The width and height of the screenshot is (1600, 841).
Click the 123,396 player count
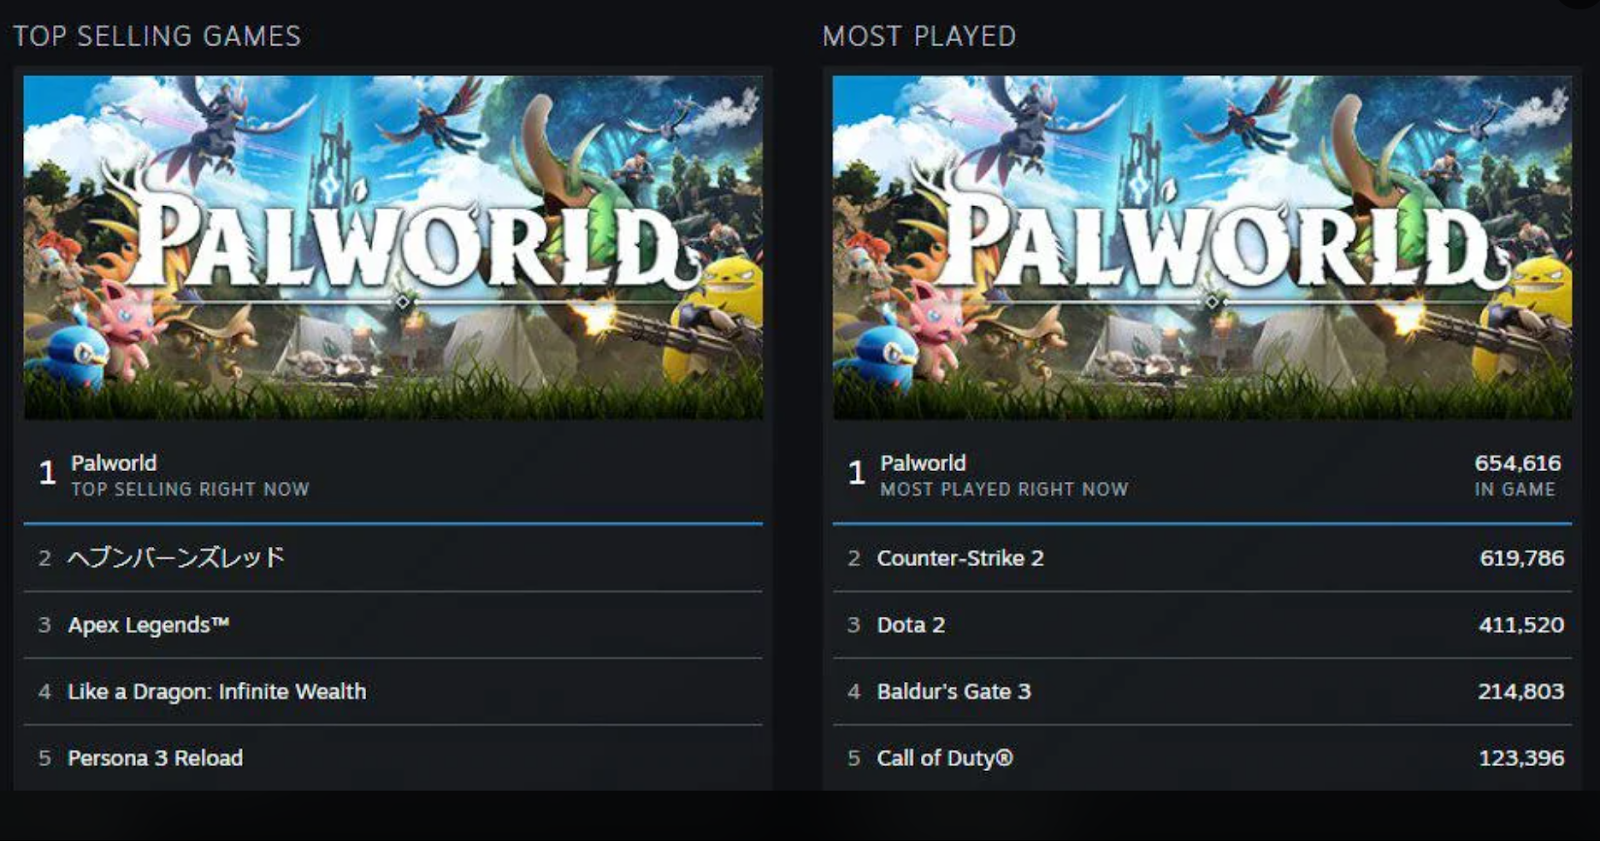pyautogui.click(x=1521, y=758)
